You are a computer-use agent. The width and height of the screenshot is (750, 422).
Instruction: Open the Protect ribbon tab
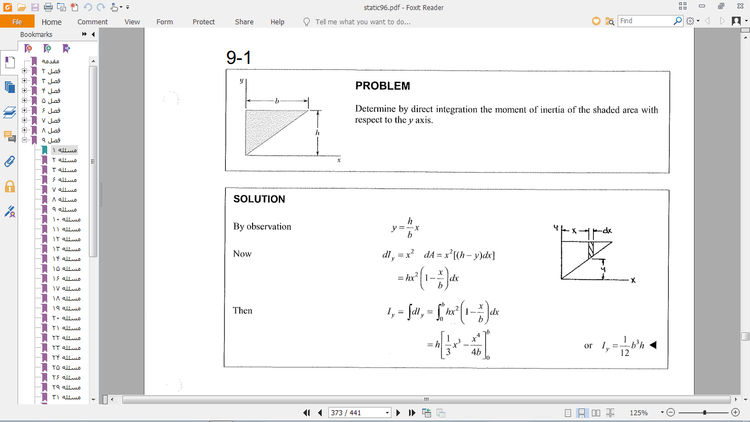click(203, 21)
